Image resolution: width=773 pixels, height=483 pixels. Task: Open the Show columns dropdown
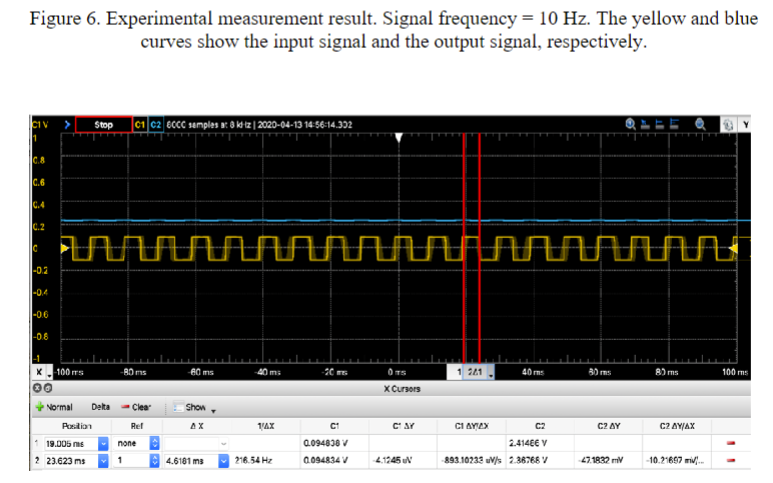click(195, 408)
